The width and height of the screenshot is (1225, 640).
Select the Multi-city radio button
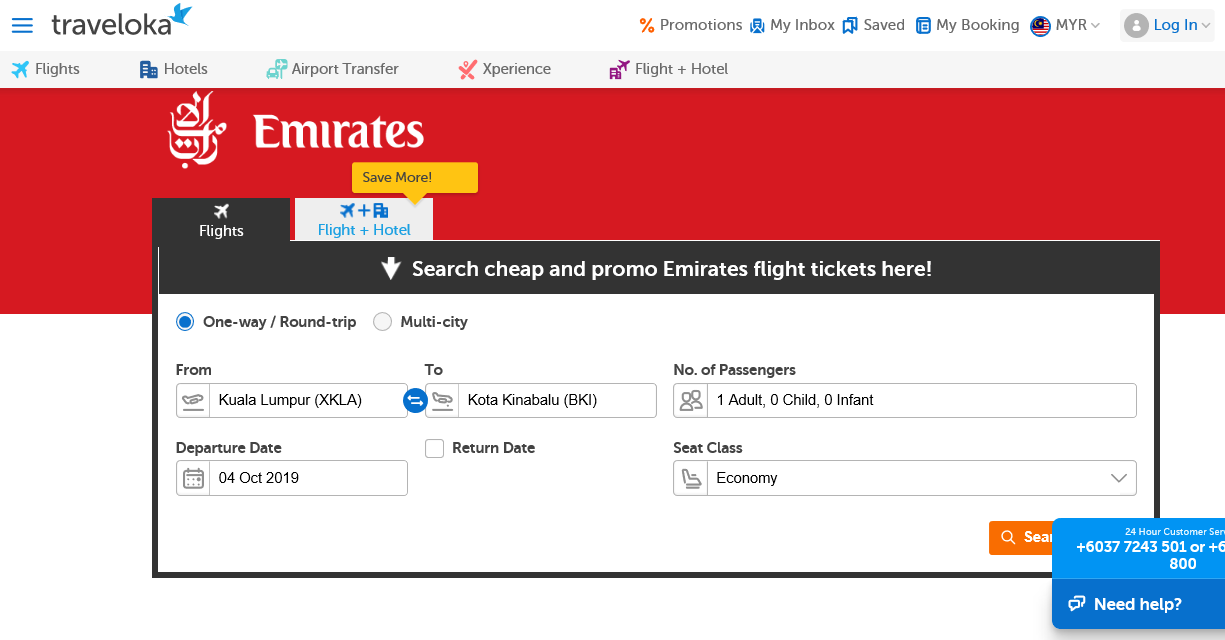[x=382, y=322]
